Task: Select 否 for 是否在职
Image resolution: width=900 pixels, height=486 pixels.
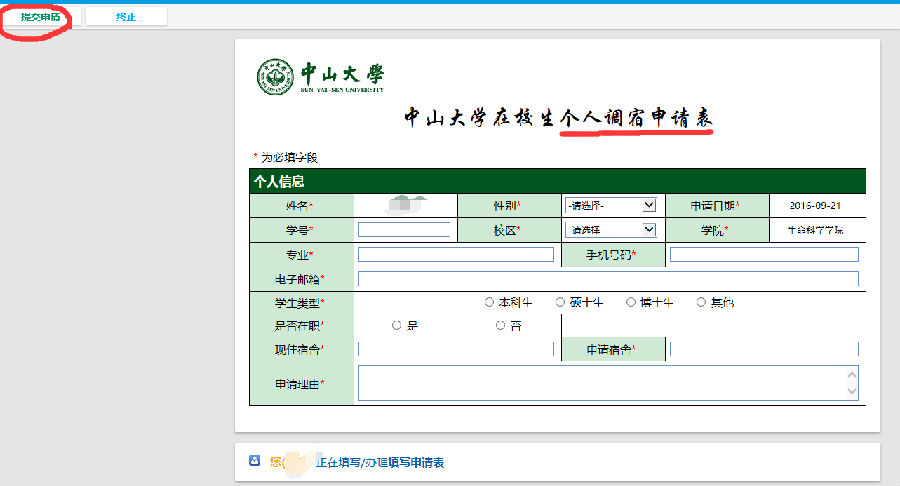Action: (x=501, y=325)
